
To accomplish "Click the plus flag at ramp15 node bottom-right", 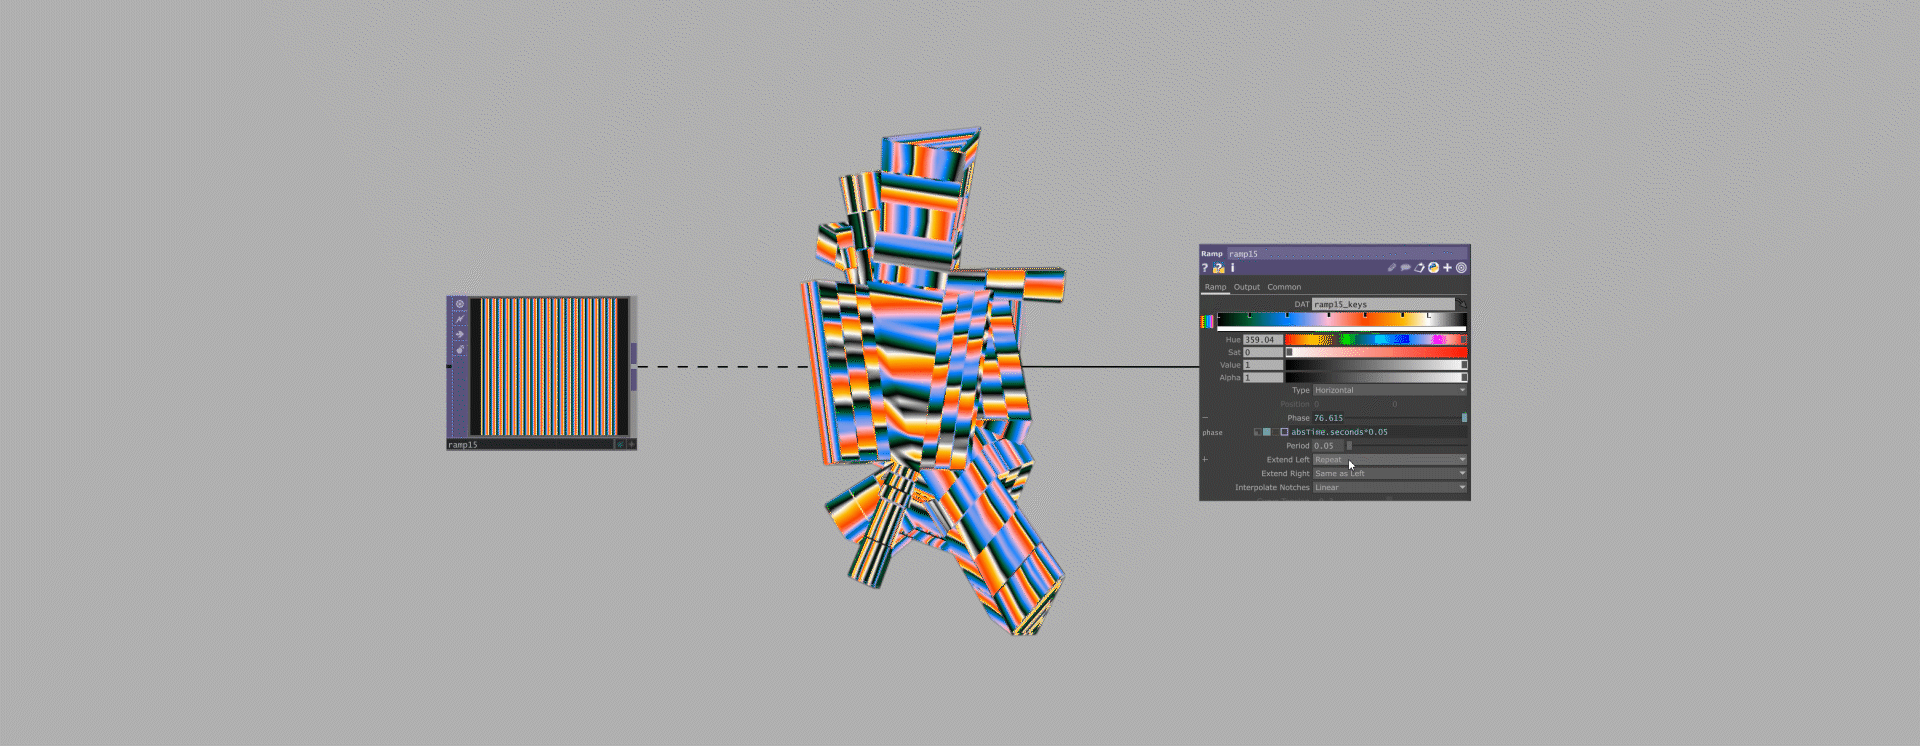I will [631, 444].
